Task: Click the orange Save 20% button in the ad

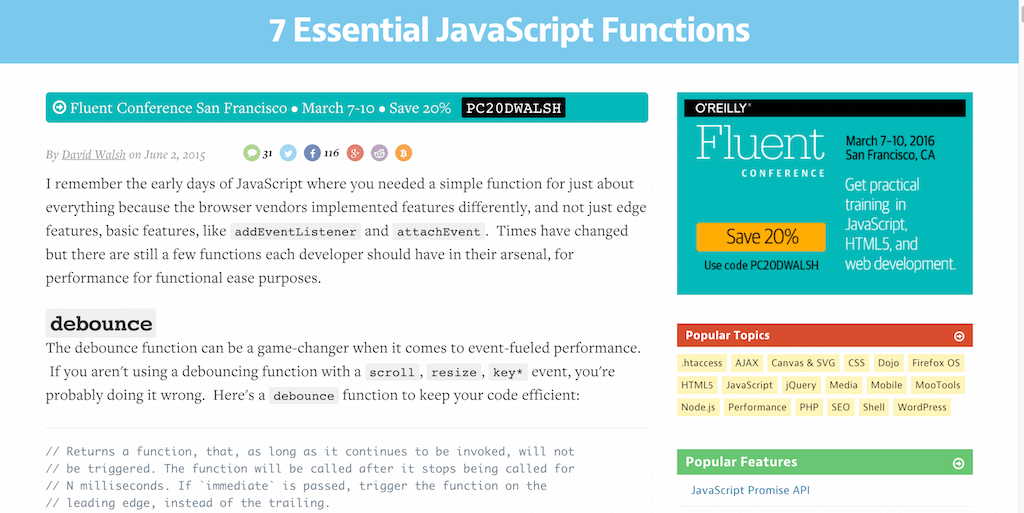Action: coord(761,237)
